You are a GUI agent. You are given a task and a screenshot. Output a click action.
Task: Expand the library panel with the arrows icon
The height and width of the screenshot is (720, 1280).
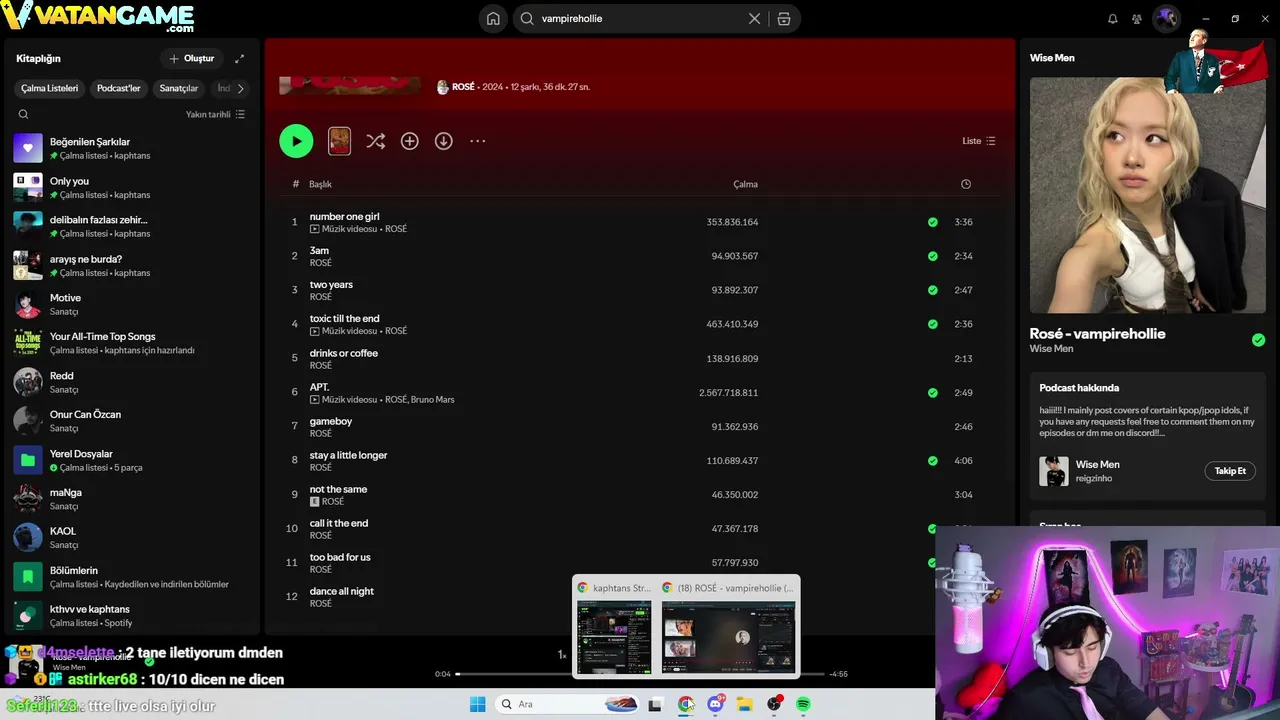click(x=239, y=59)
